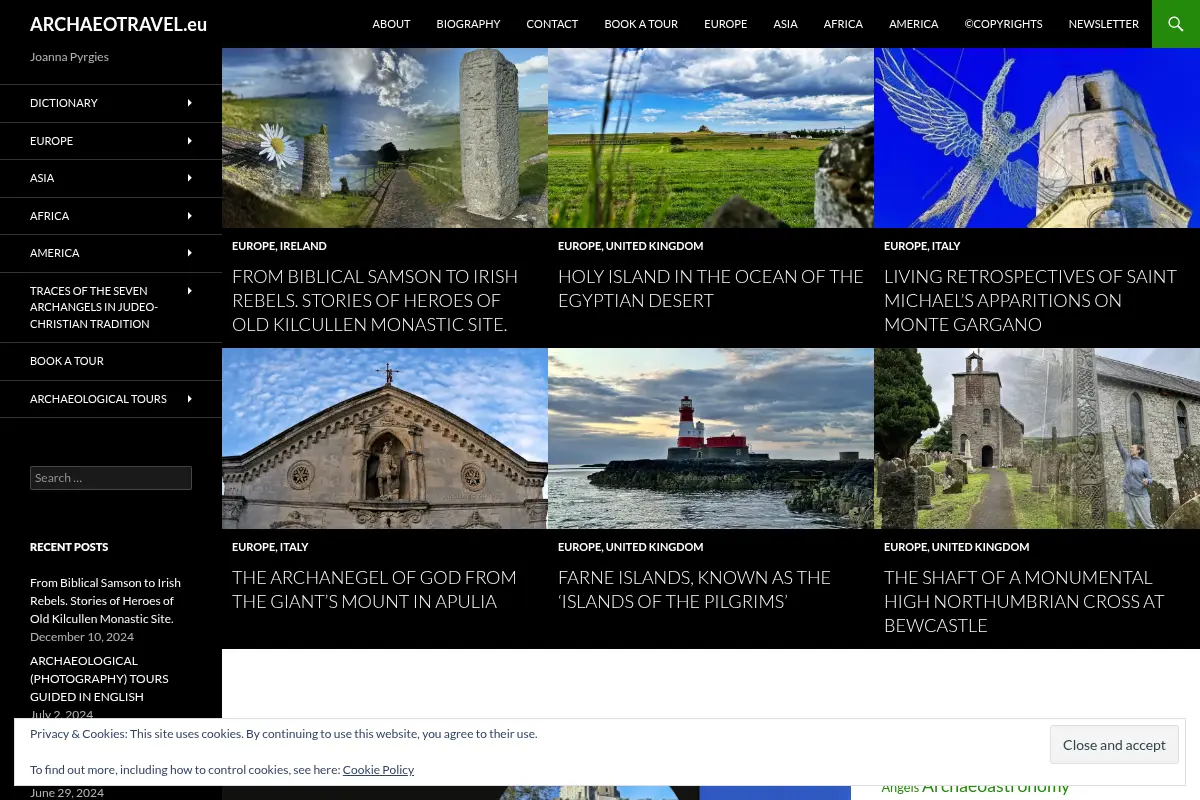Screen dimensions: 1200x800
Task: Open United Kingdom category above Farne Islands
Action: [x=654, y=547]
